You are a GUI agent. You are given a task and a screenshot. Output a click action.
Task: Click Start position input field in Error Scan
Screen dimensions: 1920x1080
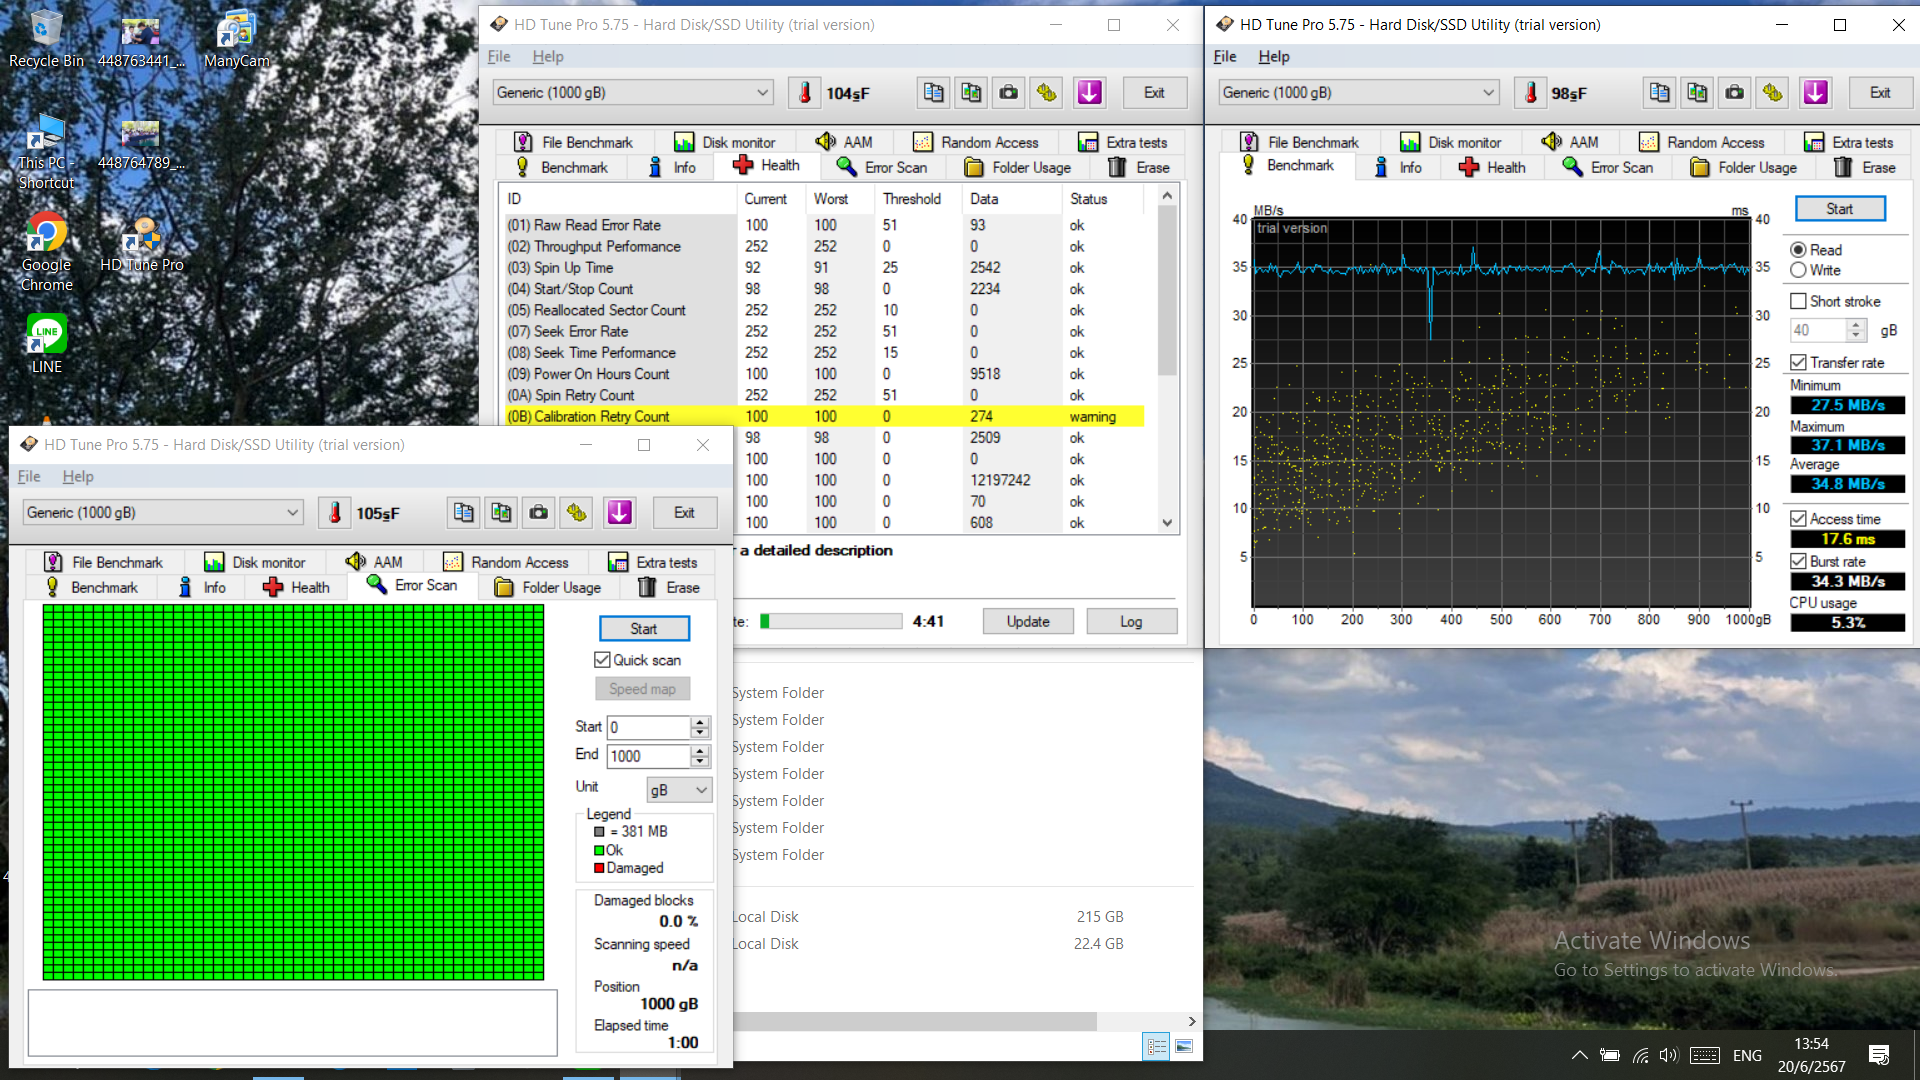(649, 727)
